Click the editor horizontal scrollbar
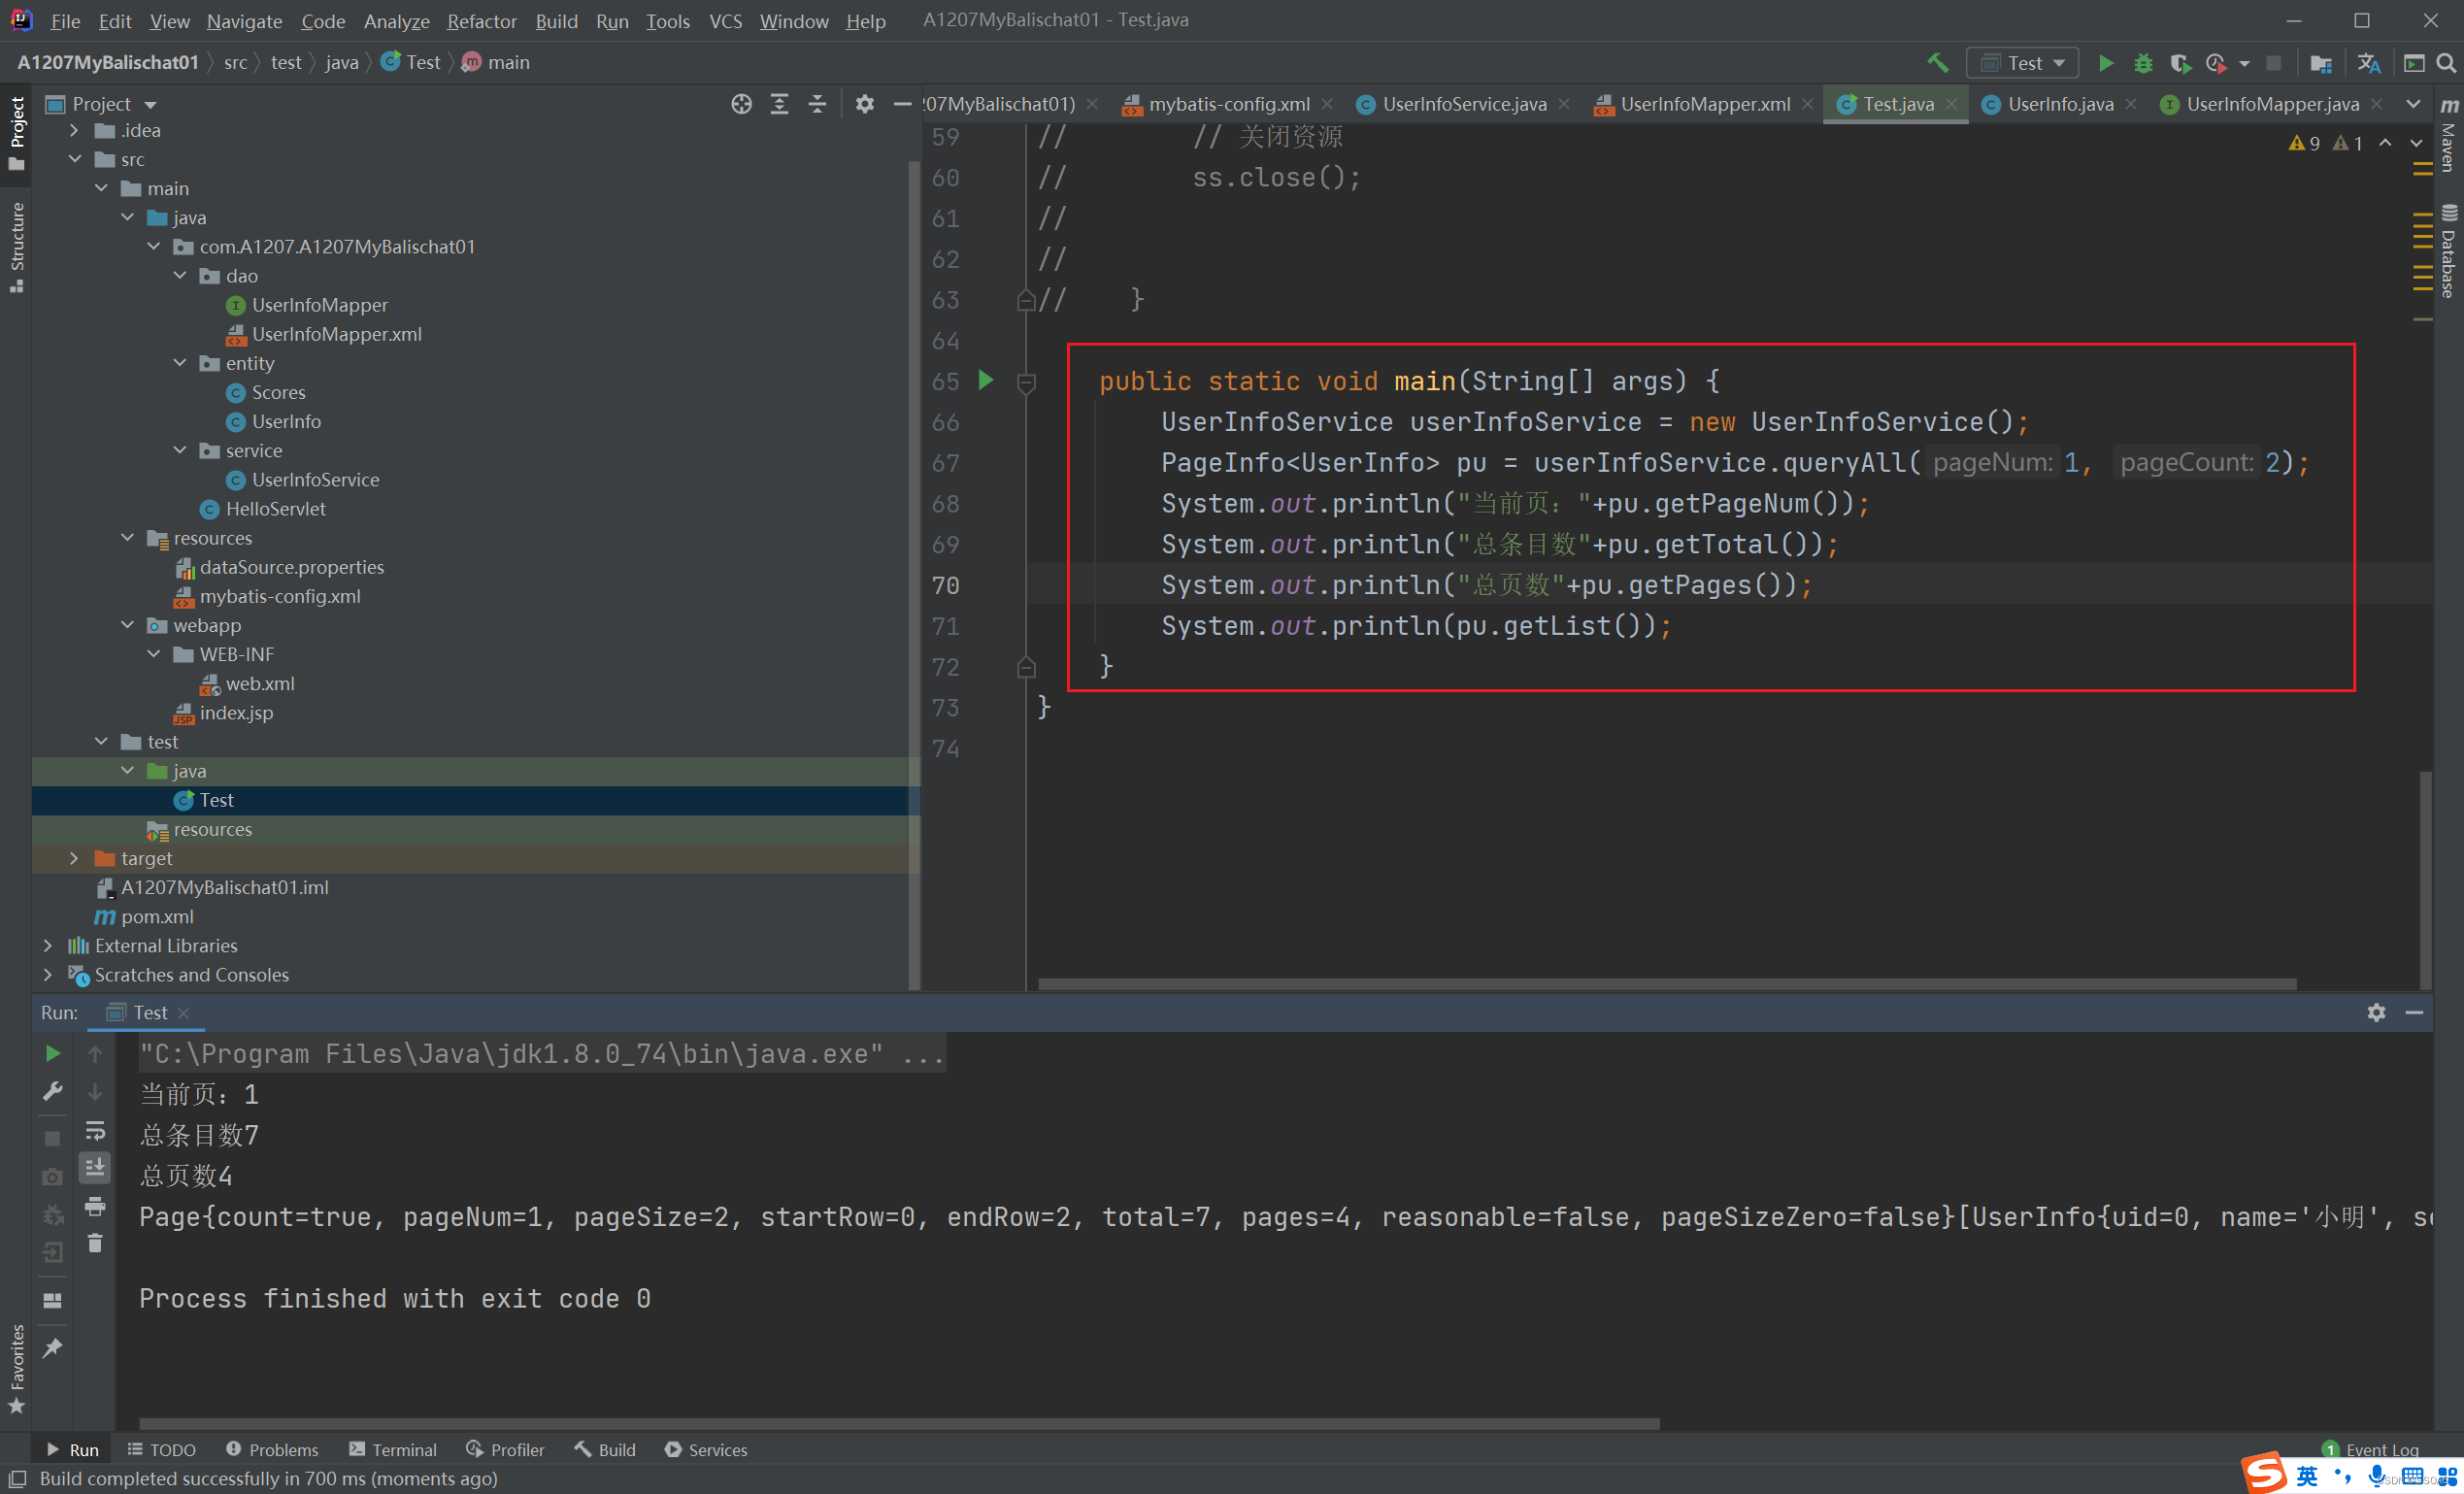This screenshot has width=2464, height=1494. coord(1667,984)
